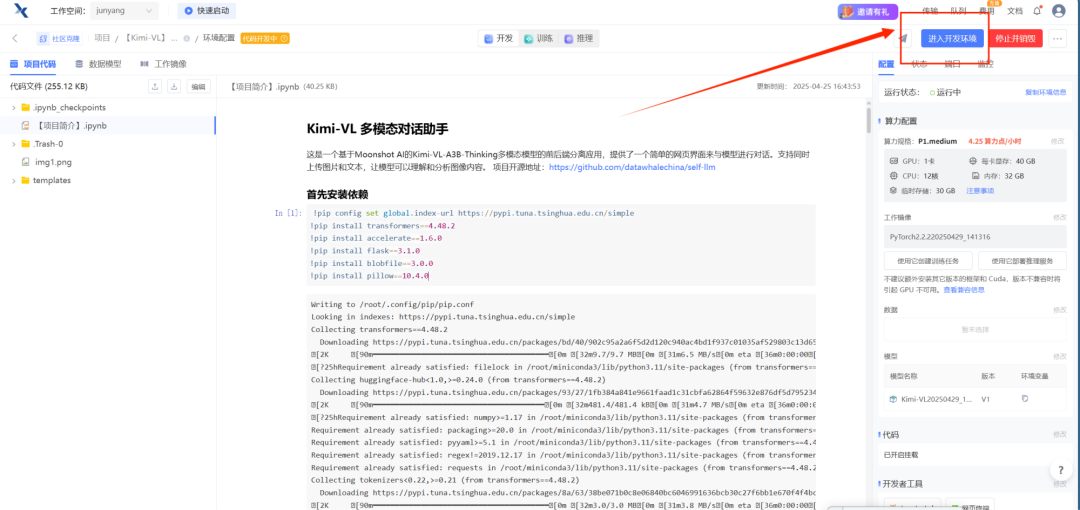Click the cube icon next to Kimi-VL20250429 model
This screenshot has height=510, width=1080.
893,398
